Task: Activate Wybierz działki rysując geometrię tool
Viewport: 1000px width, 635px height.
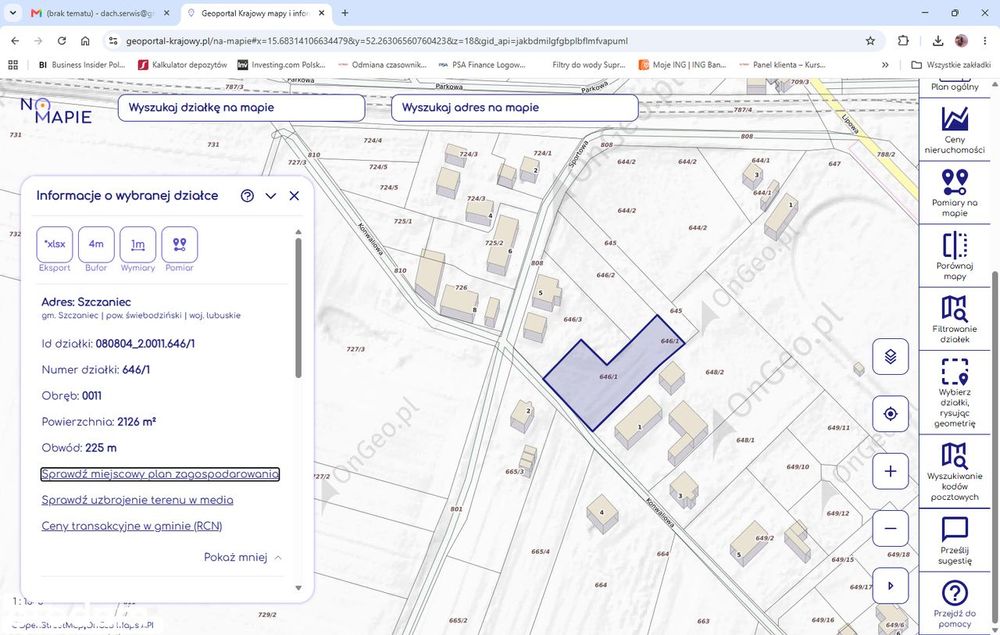Action: point(954,392)
